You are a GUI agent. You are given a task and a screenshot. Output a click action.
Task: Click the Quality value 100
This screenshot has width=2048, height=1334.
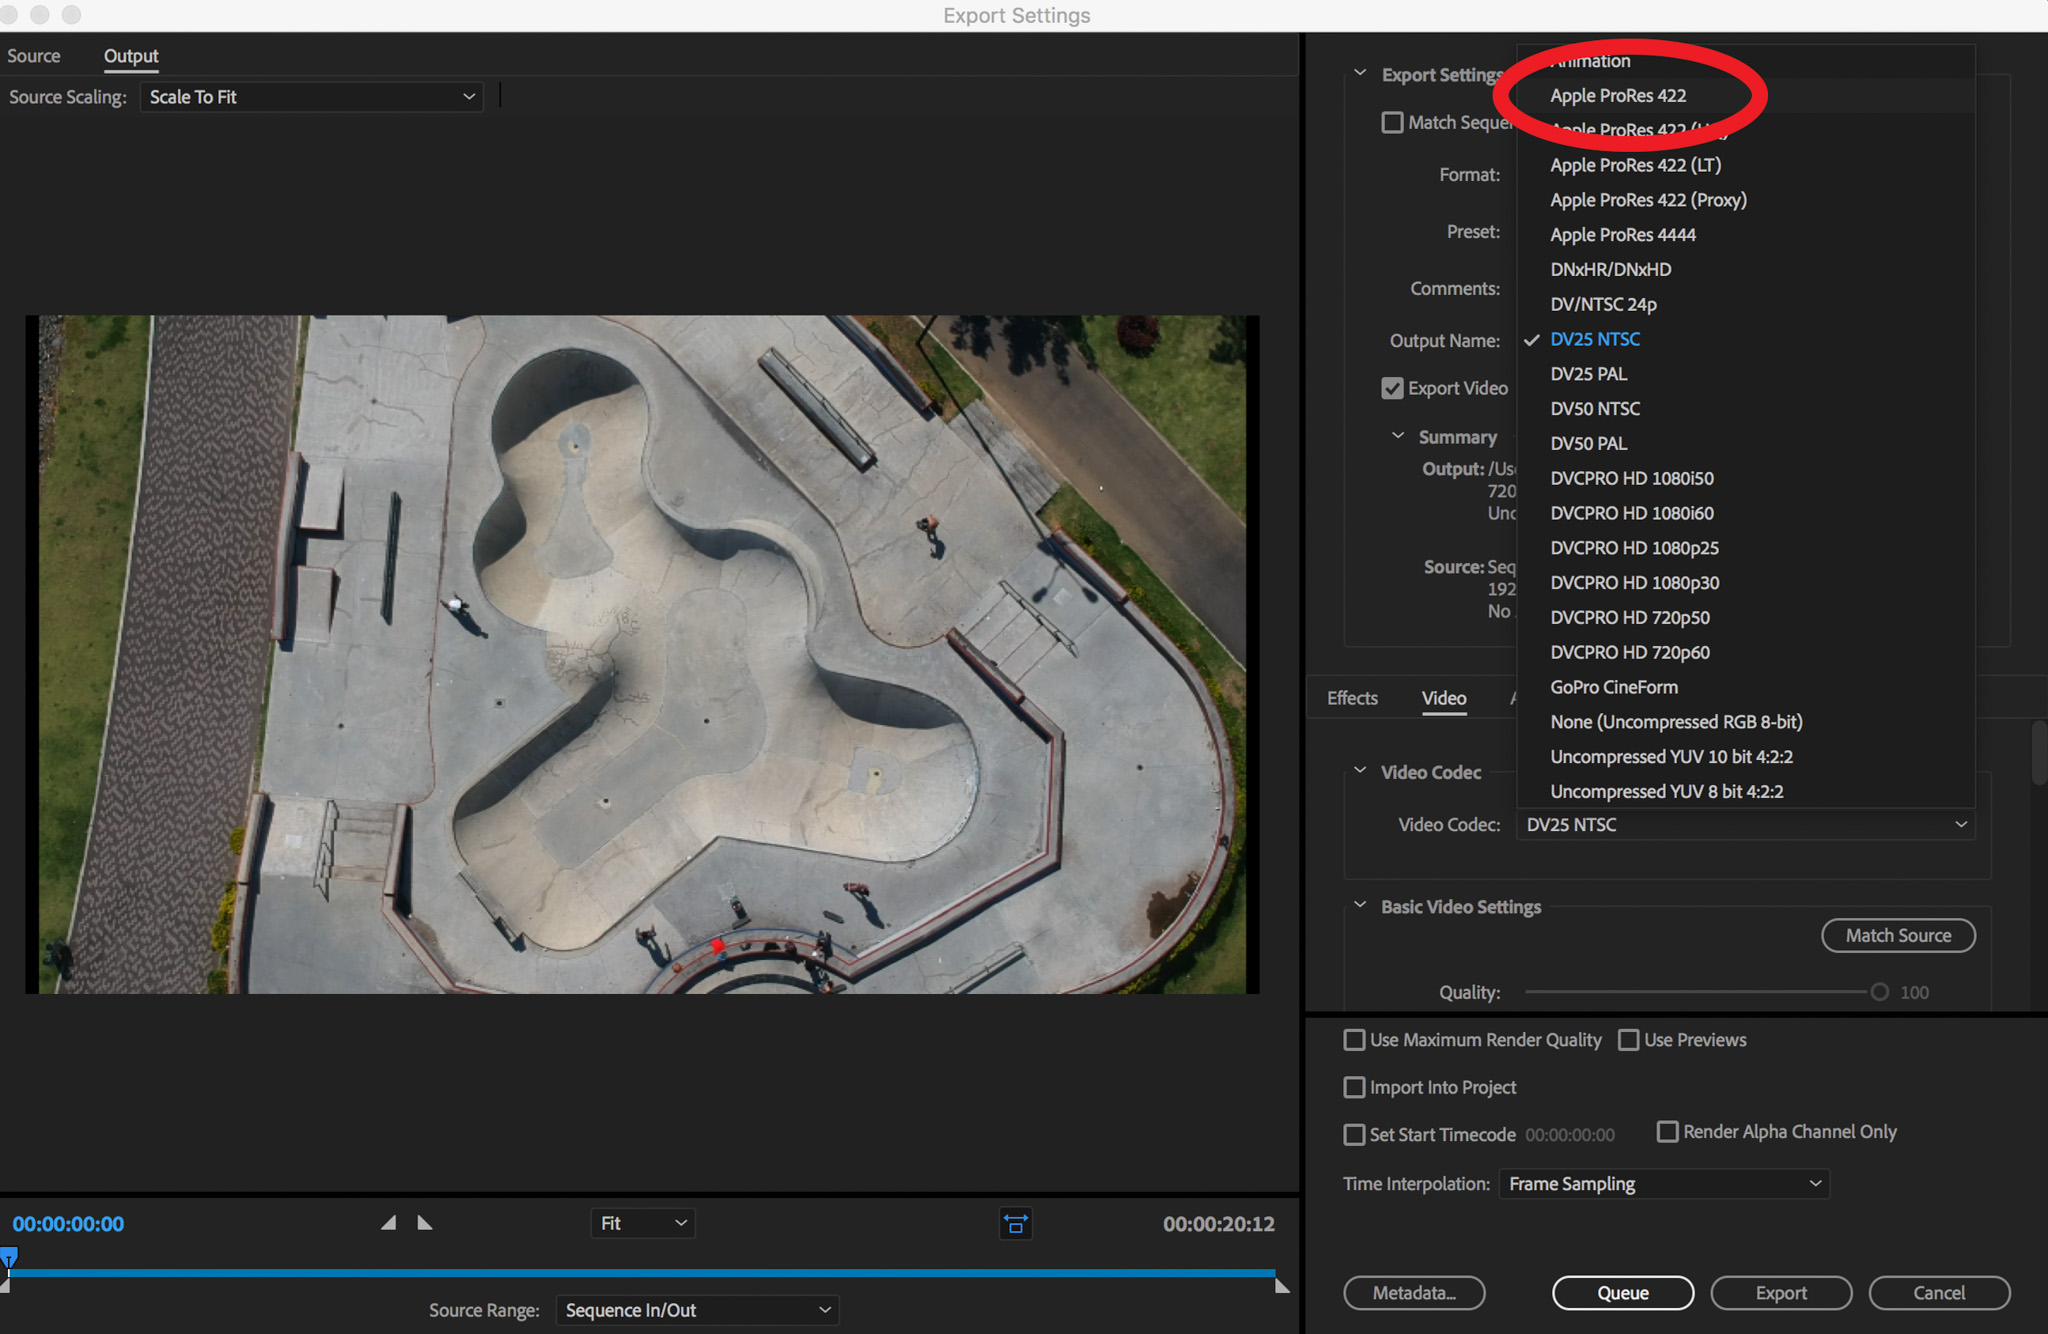point(1914,993)
